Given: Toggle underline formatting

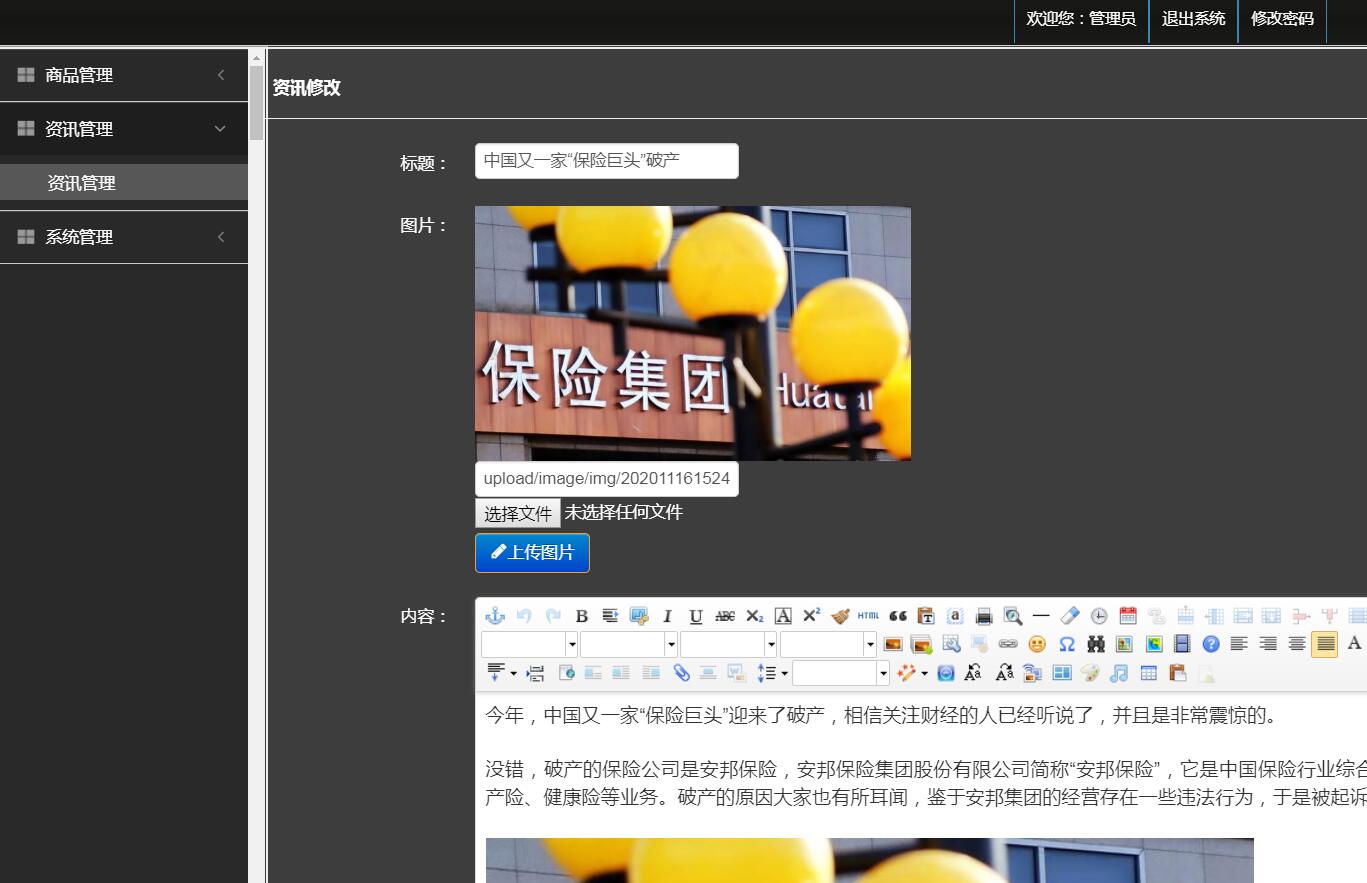Looking at the screenshot, I should pyautogui.click(x=696, y=616).
